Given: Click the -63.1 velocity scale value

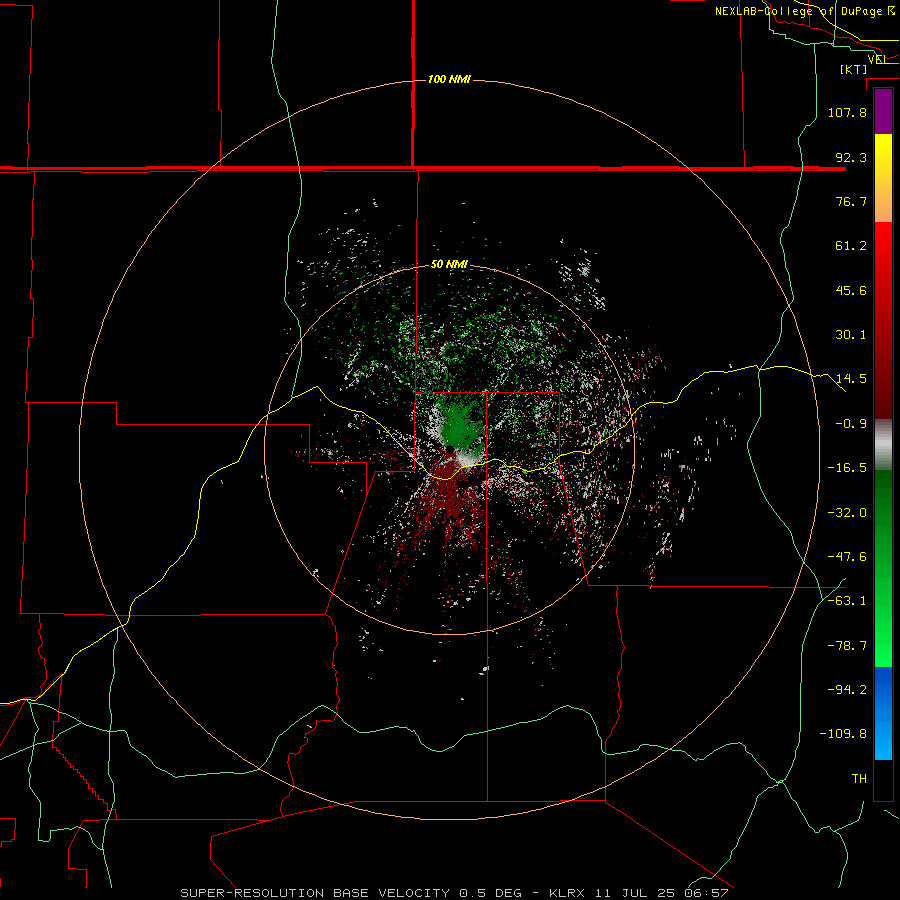Looking at the screenshot, I should (x=847, y=601).
